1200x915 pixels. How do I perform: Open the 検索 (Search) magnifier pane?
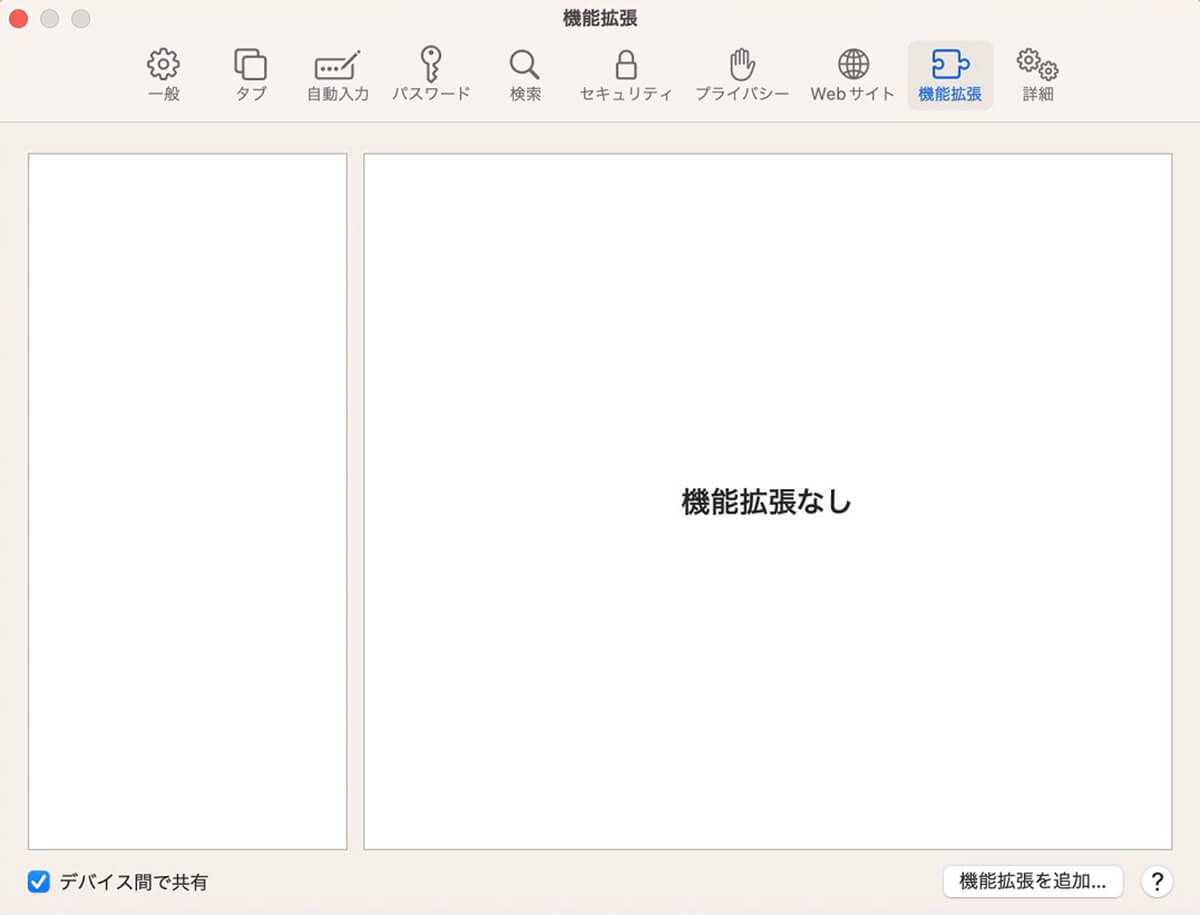(x=524, y=76)
